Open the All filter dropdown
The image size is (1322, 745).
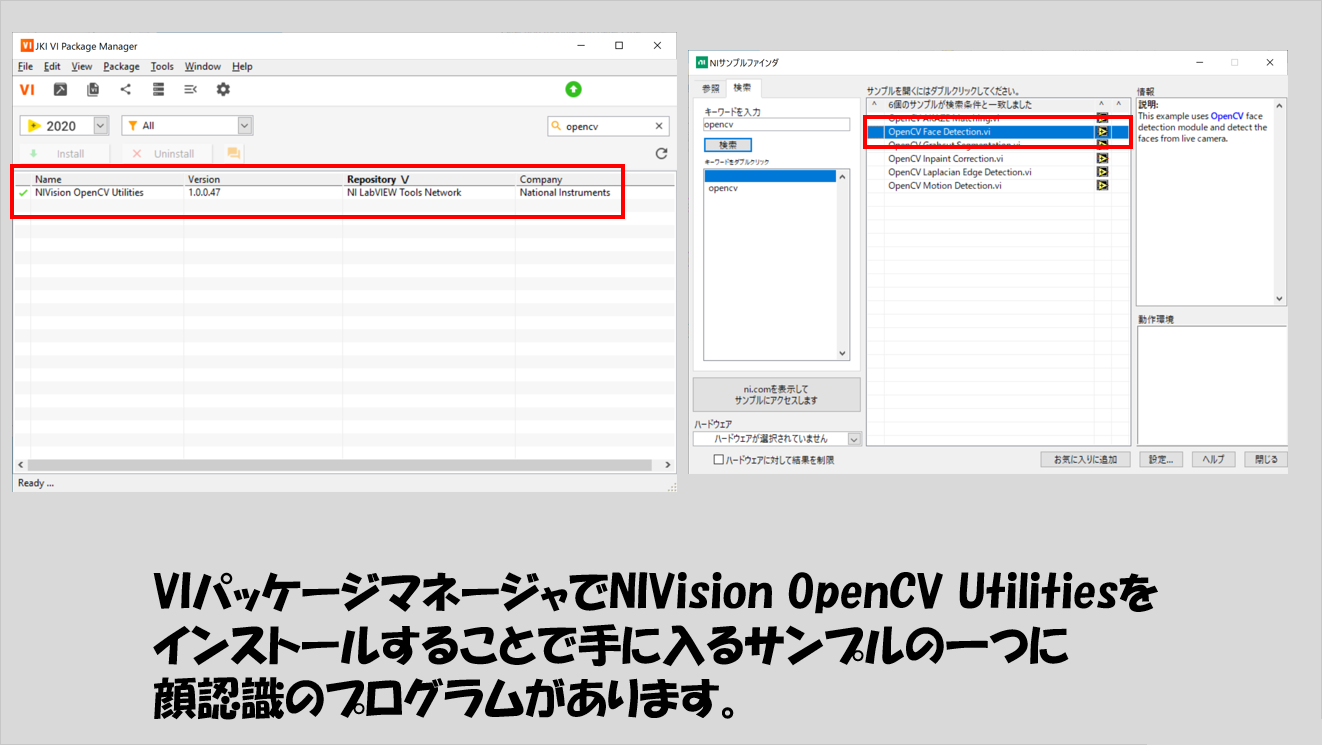click(x=245, y=126)
